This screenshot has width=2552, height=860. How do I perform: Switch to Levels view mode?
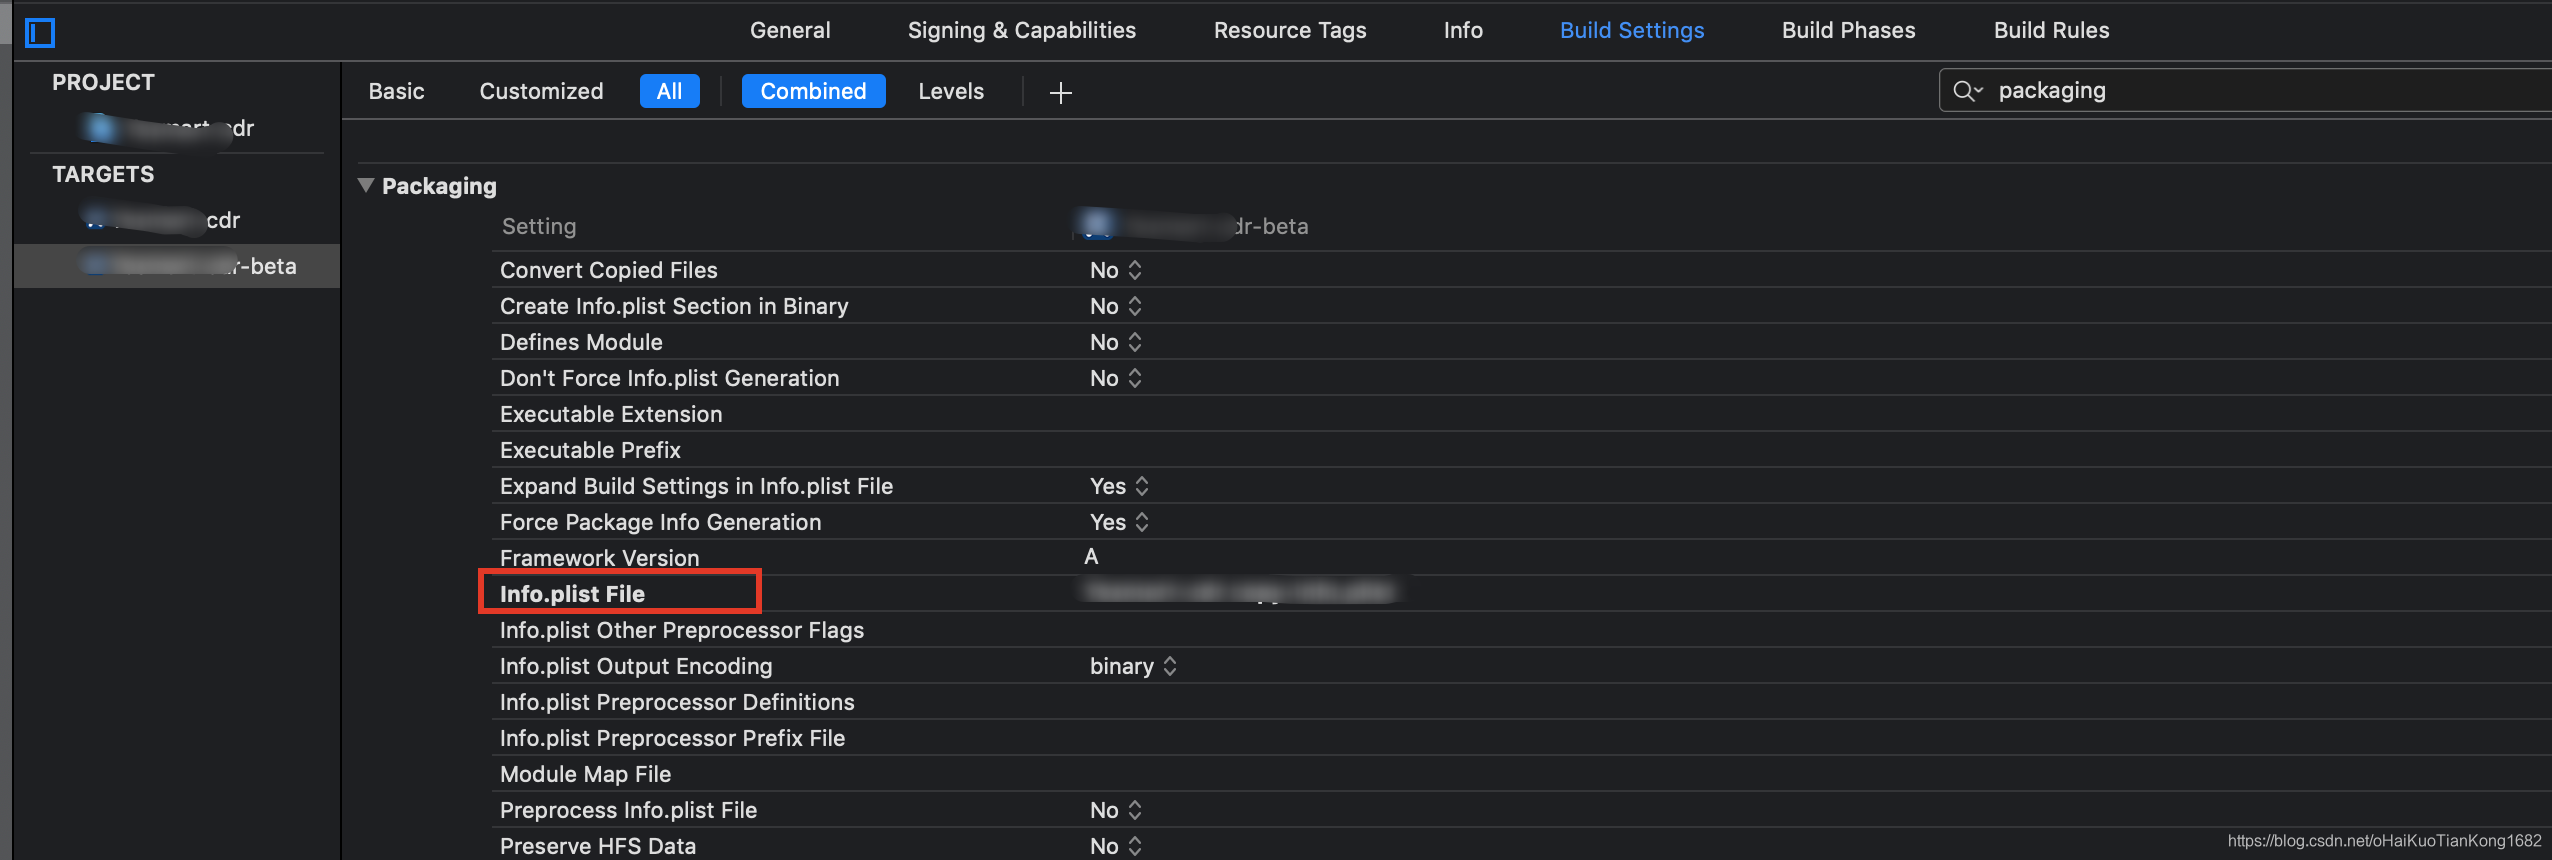click(x=951, y=91)
